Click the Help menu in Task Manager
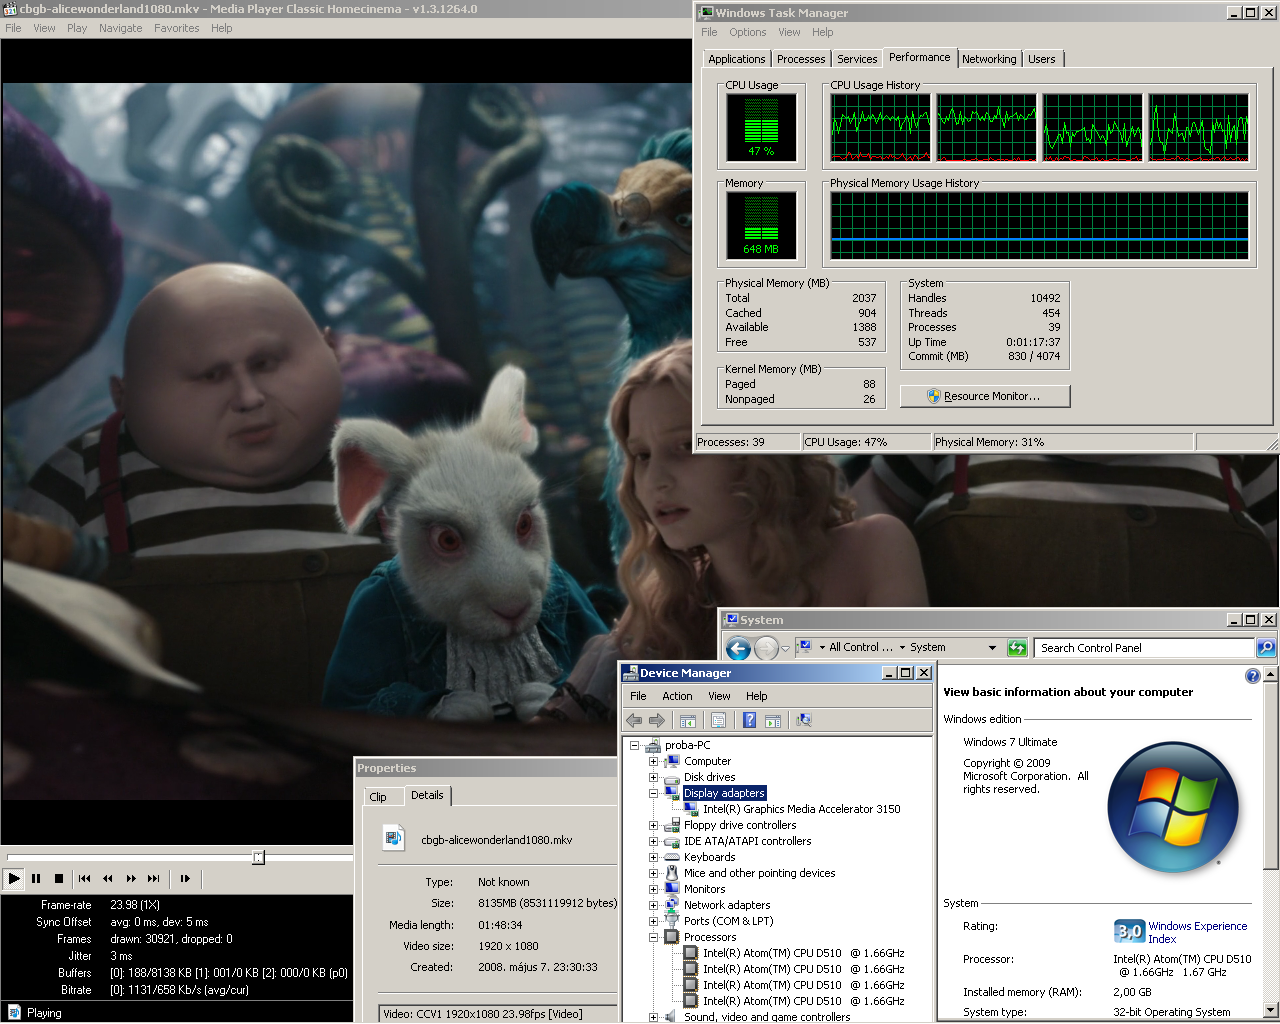The height and width of the screenshot is (1024, 1280). click(x=823, y=32)
